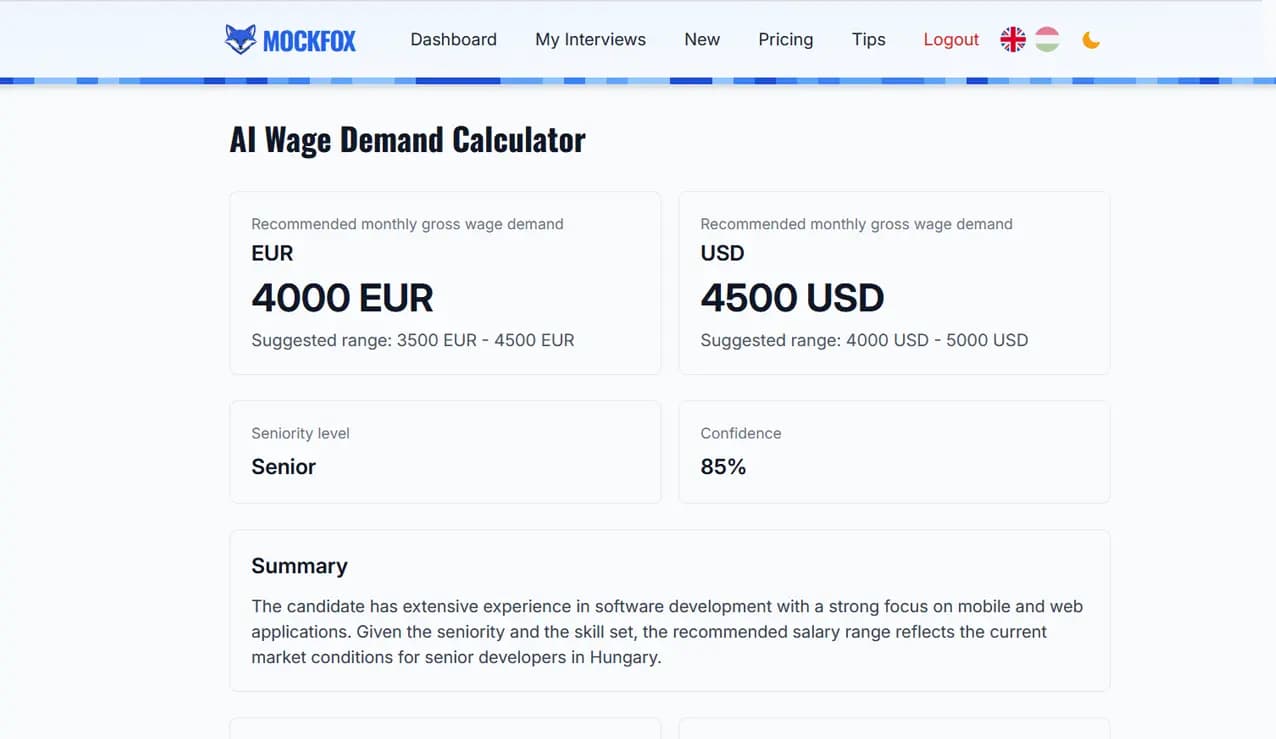The width and height of the screenshot is (1276, 739).
Task: Click the 4000 EUR recommended amount
Action: [342, 298]
